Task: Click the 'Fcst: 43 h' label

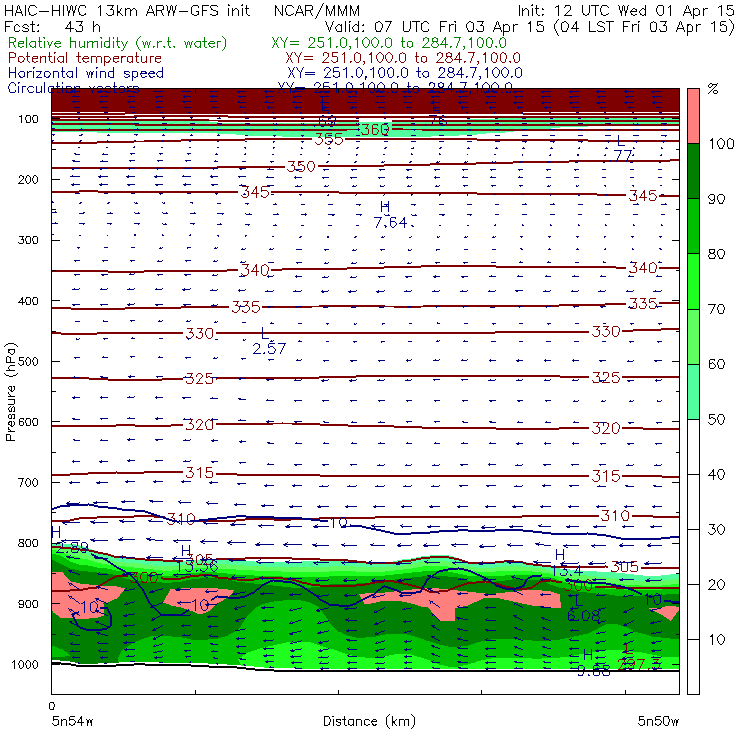Action: point(52,26)
